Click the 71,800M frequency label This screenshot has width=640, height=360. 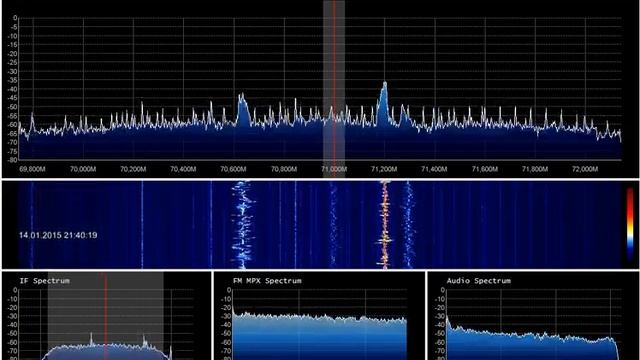click(x=535, y=169)
